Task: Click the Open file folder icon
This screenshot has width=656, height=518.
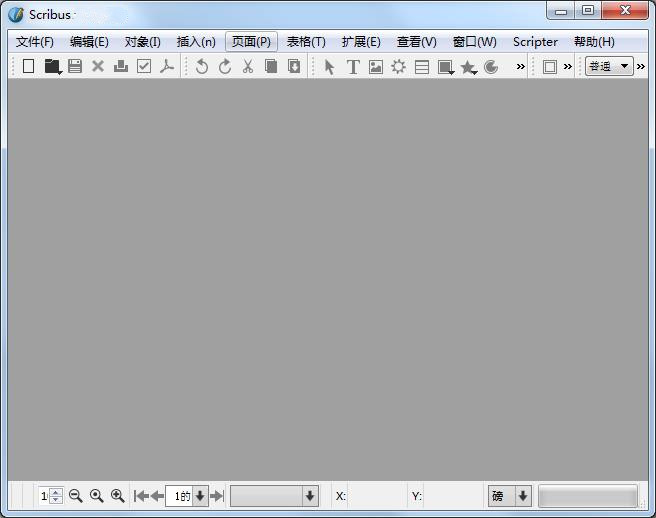Action: (52, 67)
